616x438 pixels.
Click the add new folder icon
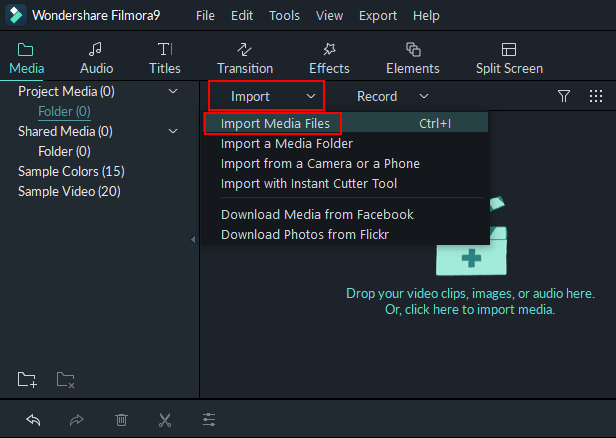click(x=28, y=380)
